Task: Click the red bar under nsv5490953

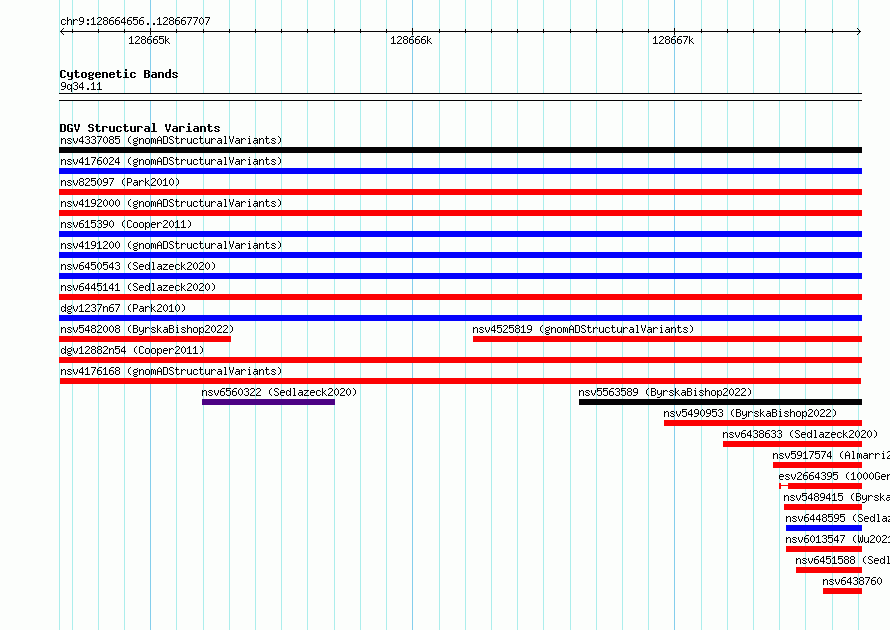Action: (x=763, y=423)
